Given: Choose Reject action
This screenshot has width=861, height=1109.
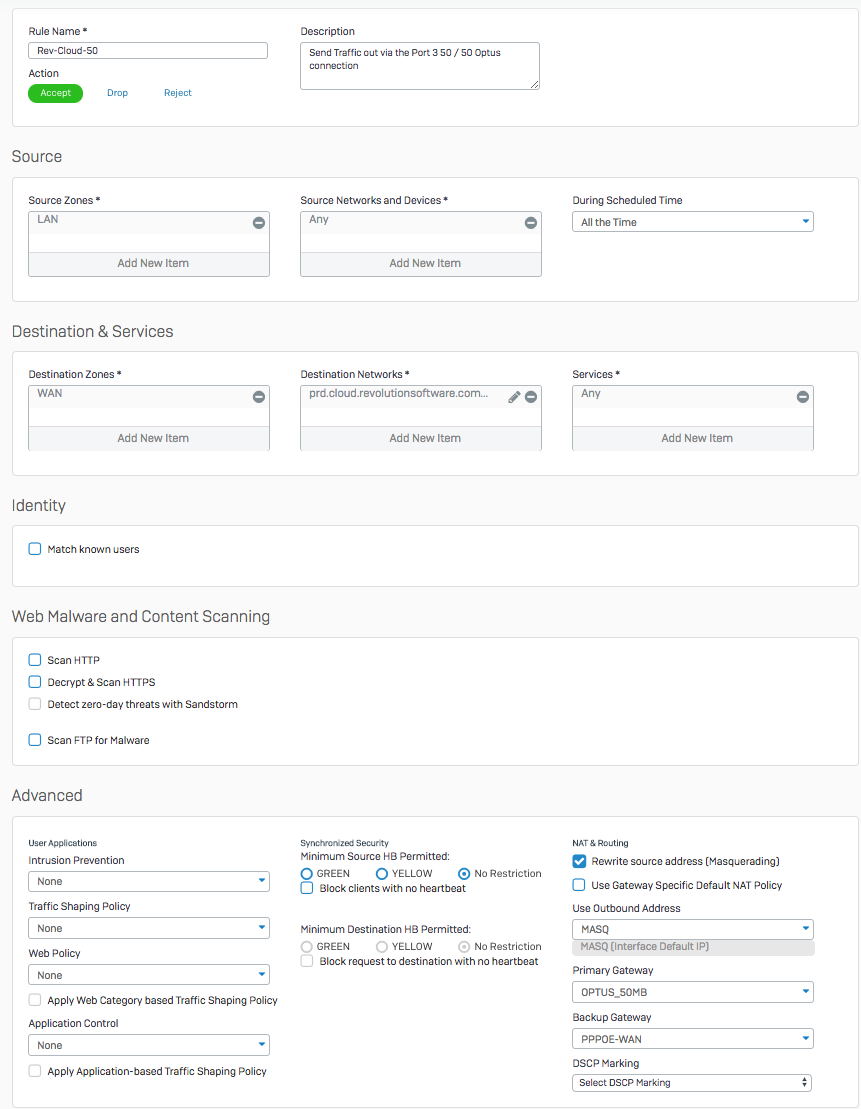Looking at the screenshot, I should click(x=178, y=93).
